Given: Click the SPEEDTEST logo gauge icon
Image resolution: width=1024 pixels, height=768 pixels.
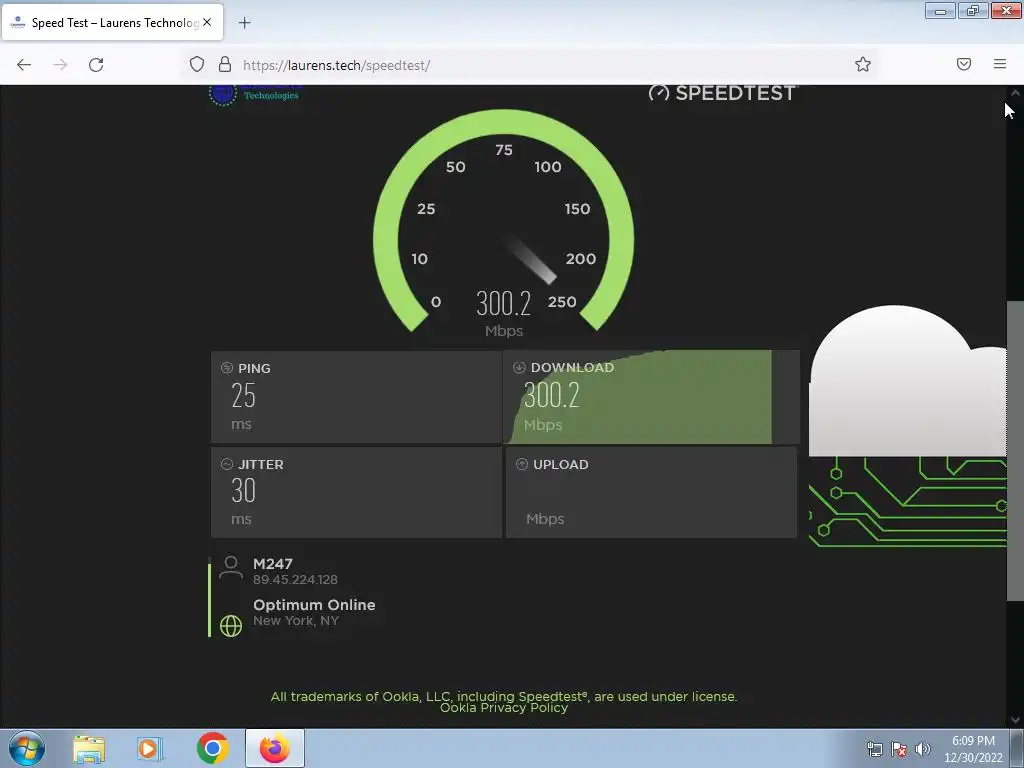Looking at the screenshot, I should click(x=658, y=93).
